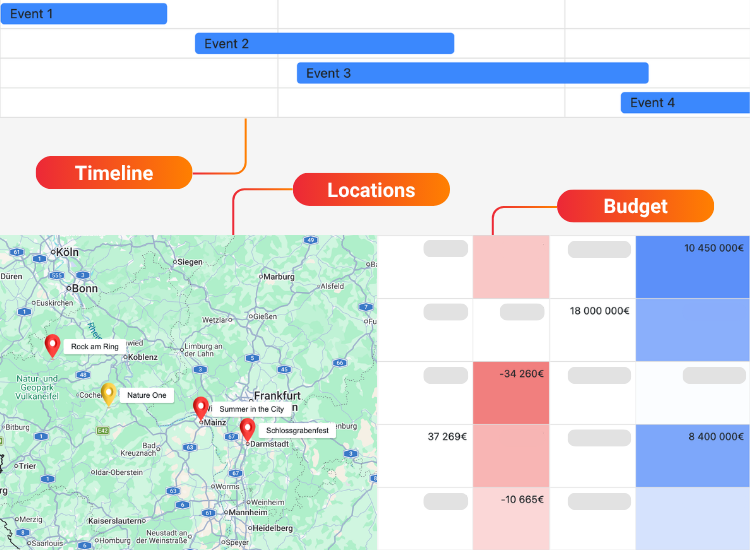Click Darmstadt city label on map

[270, 444]
